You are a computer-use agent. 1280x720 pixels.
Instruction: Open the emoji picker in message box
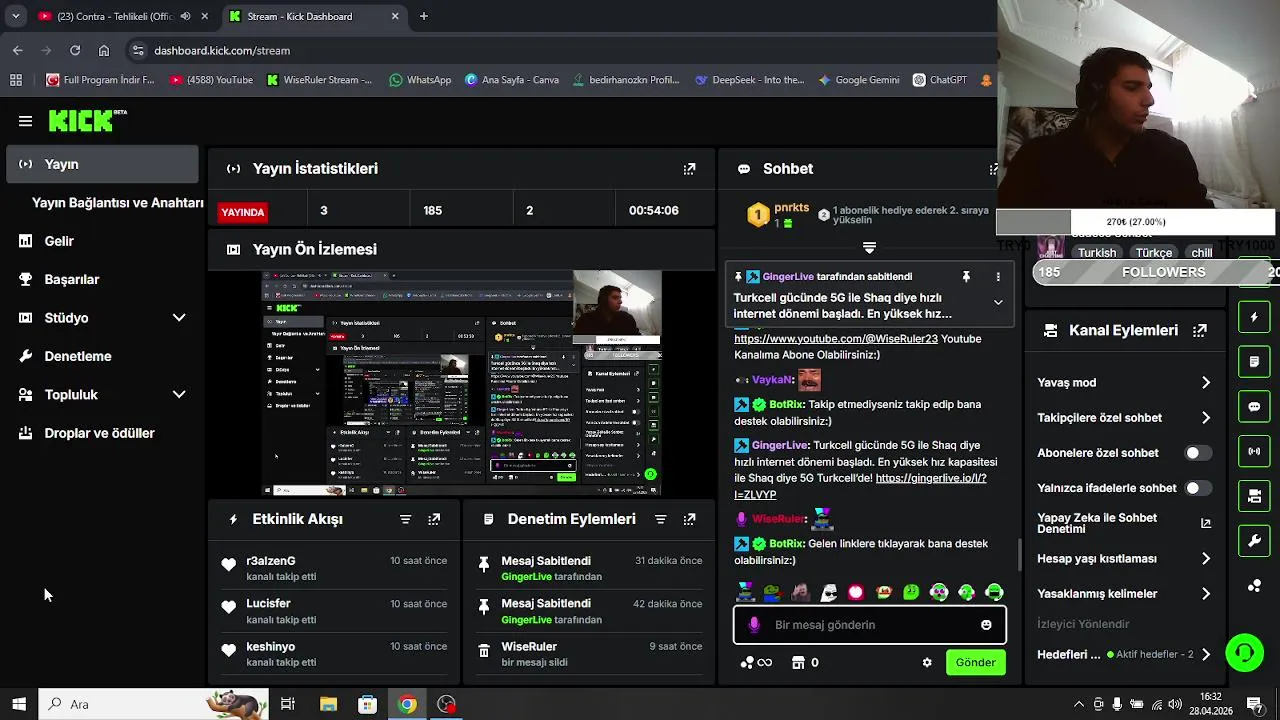(x=986, y=625)
